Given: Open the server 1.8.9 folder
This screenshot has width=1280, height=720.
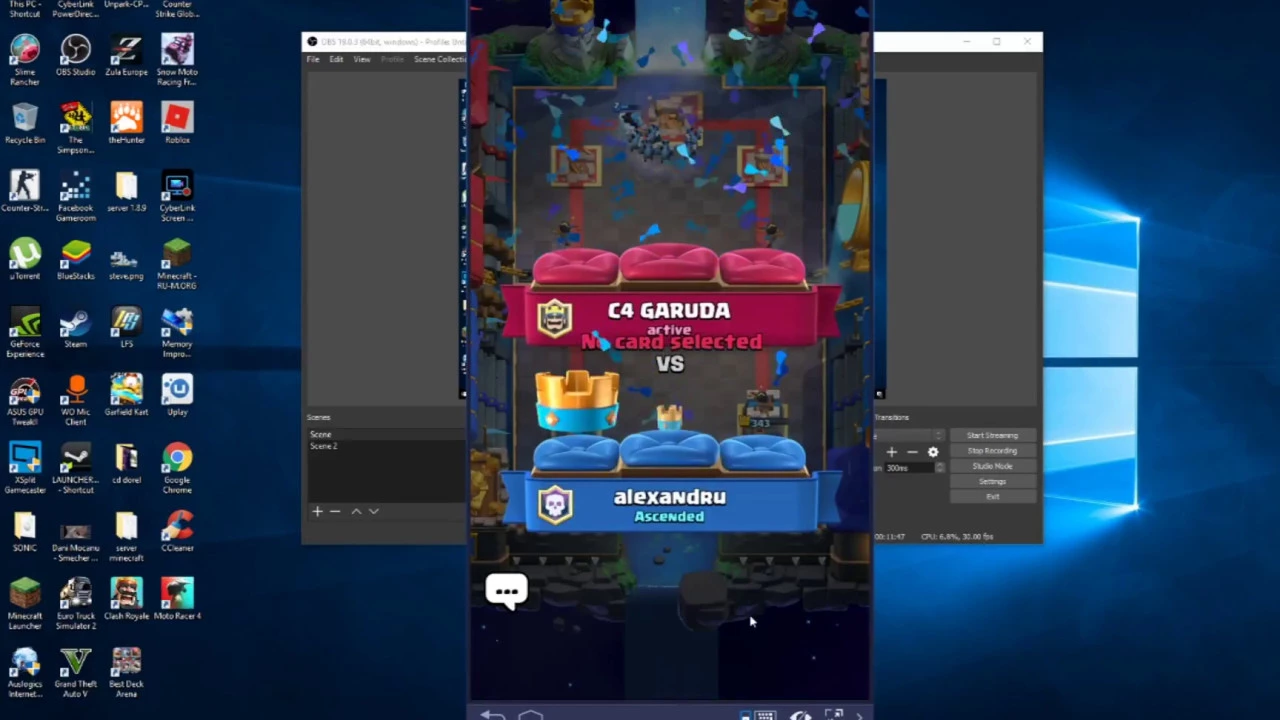Looking at the screenshot, I should click(x=126, y=191).
